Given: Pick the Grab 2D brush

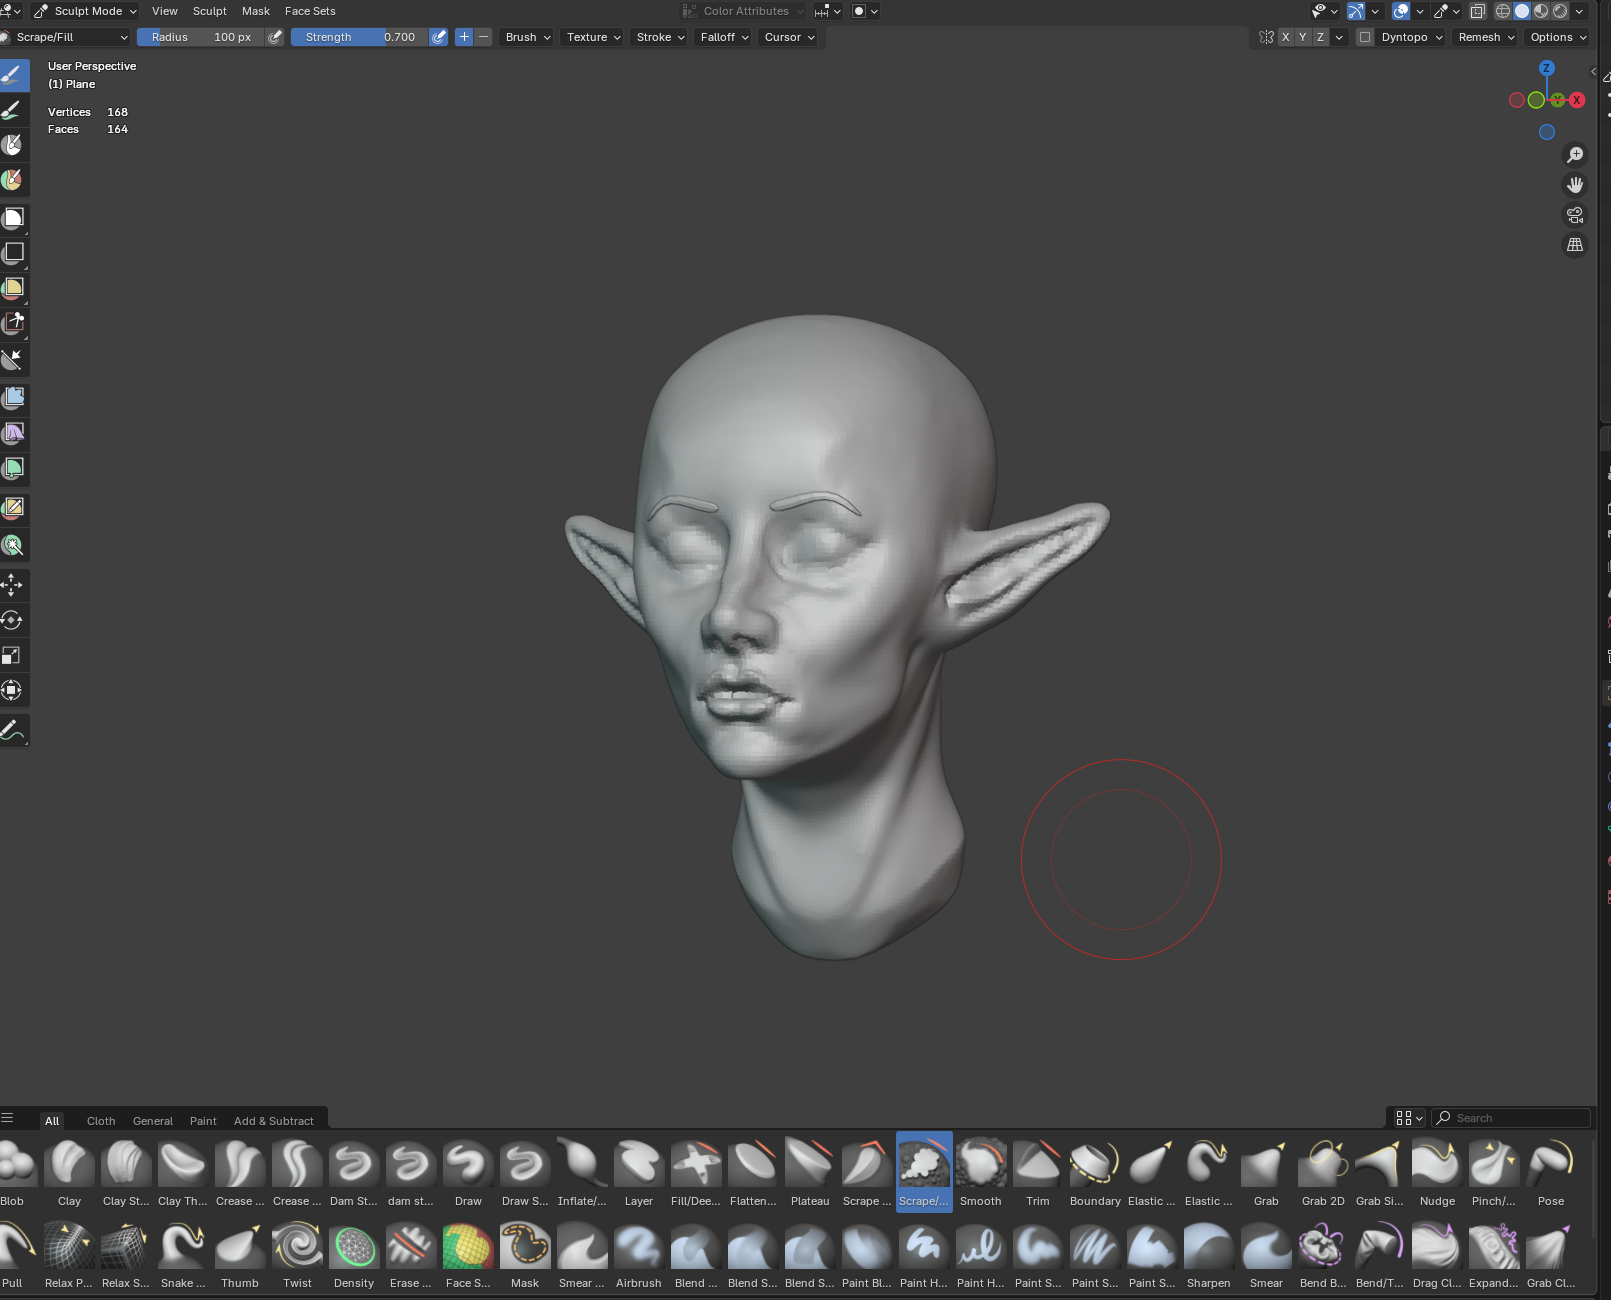Looking at the screenshot, I should coord(1323,1172).
